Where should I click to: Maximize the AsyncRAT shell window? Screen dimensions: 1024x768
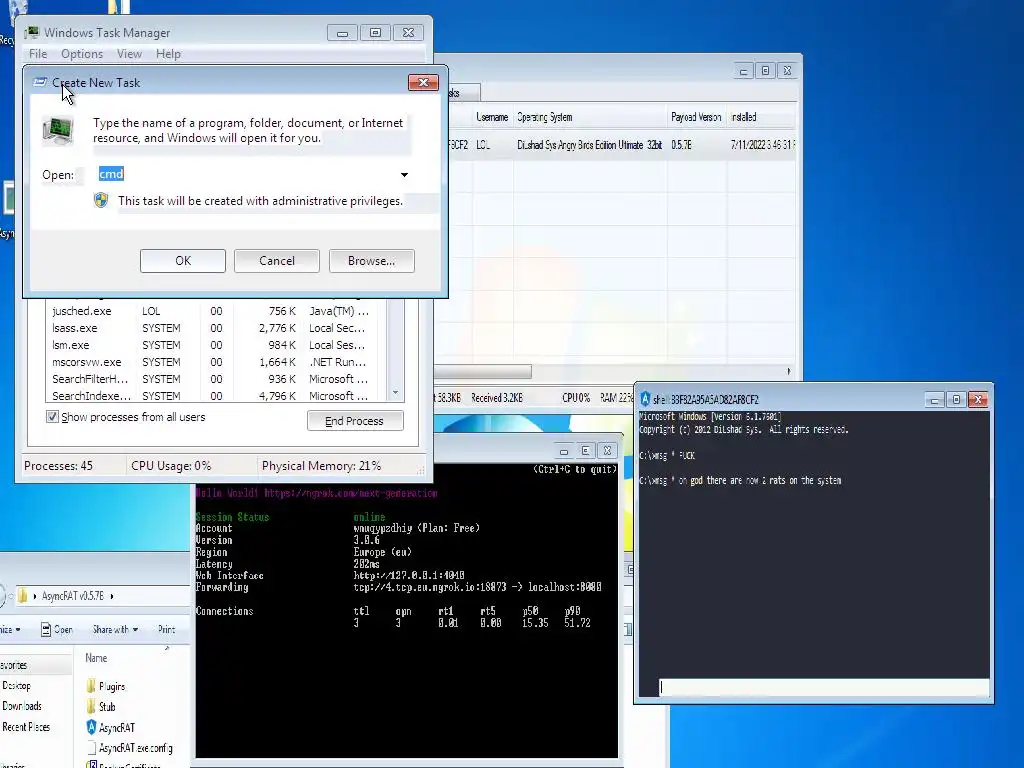pos(956,399)
